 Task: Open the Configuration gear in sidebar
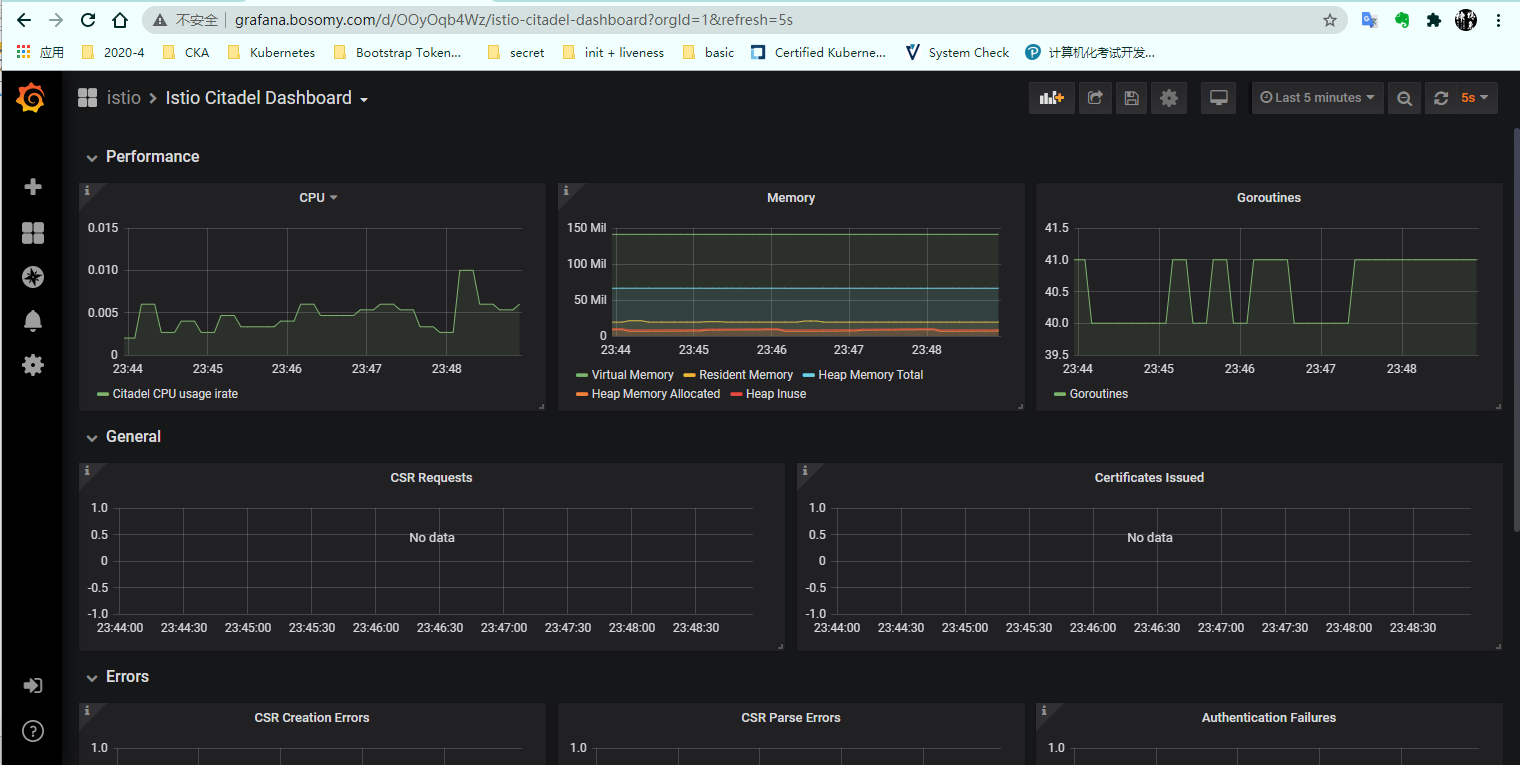(x=33, y=365)
